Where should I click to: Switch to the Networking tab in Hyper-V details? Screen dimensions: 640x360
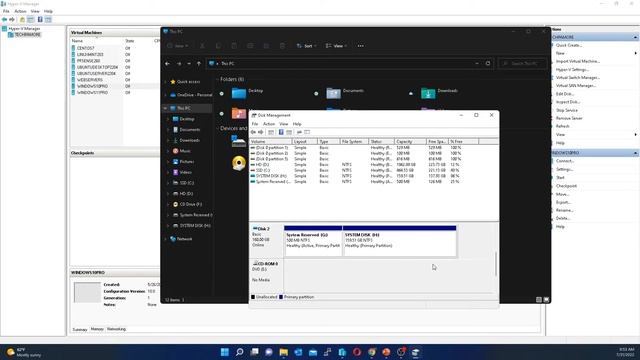pos(116,329)
